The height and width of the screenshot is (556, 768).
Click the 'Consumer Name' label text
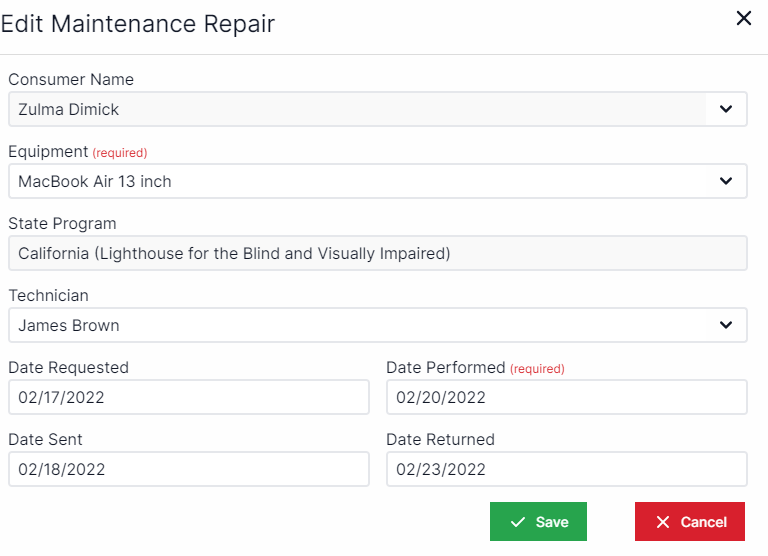click(71, 80)
